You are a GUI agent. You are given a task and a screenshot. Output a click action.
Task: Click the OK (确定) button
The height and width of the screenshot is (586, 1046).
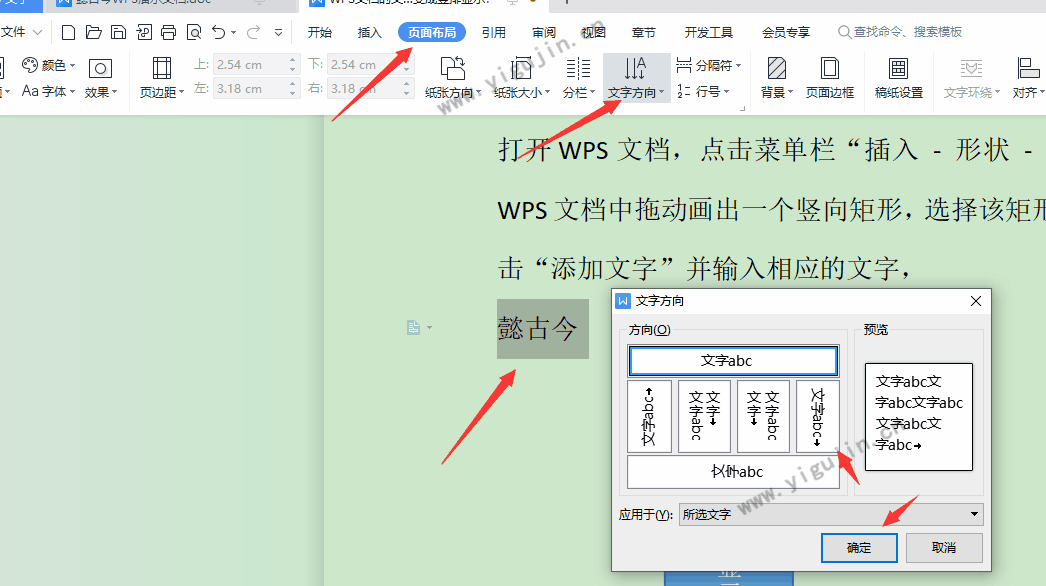tap(859, 548)
